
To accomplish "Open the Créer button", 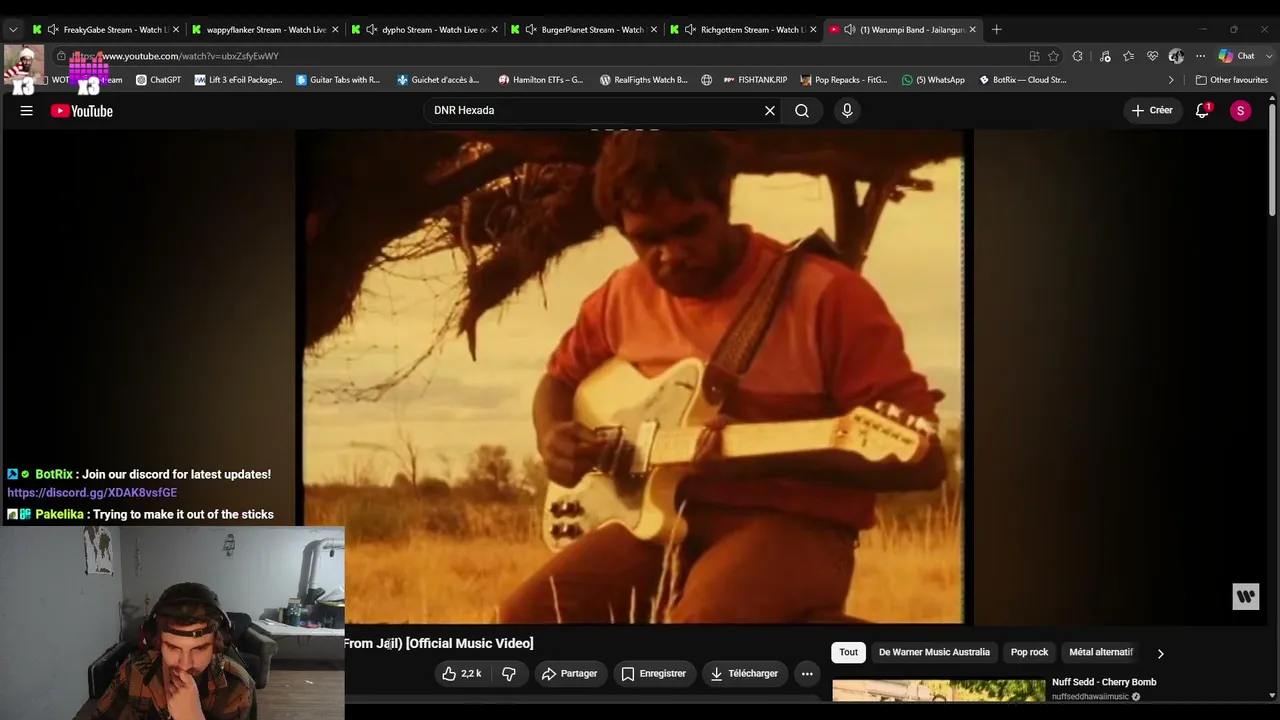I will (1152, 111).
